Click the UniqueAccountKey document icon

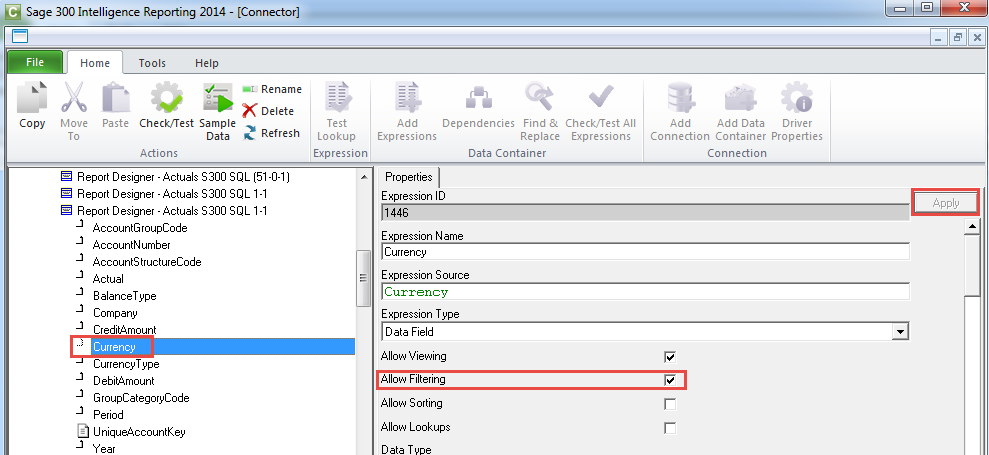[x=83, y=431]
